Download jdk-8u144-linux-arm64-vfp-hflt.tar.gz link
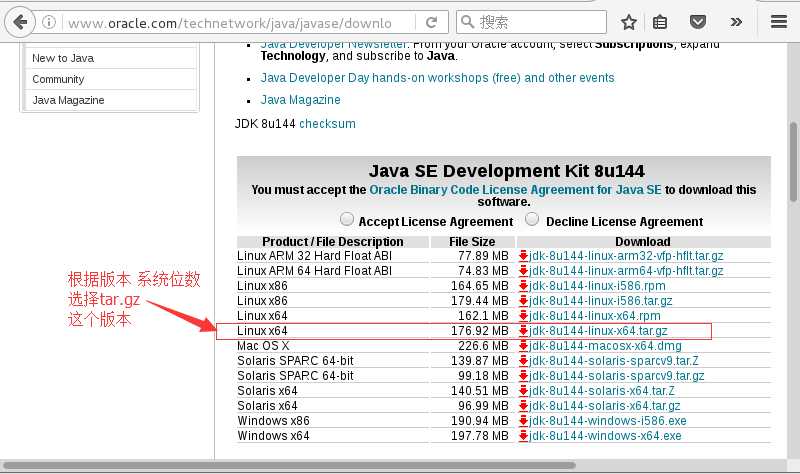The width and height of the screenshot is (800, 474). (x=626, y=270)
